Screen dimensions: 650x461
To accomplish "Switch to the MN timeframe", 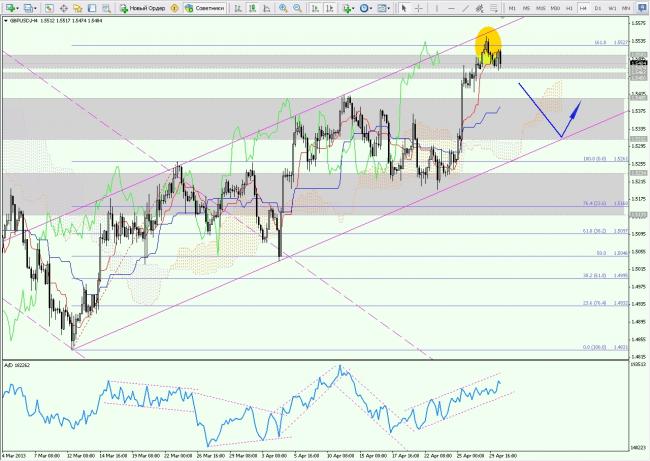I will (626, 8).
